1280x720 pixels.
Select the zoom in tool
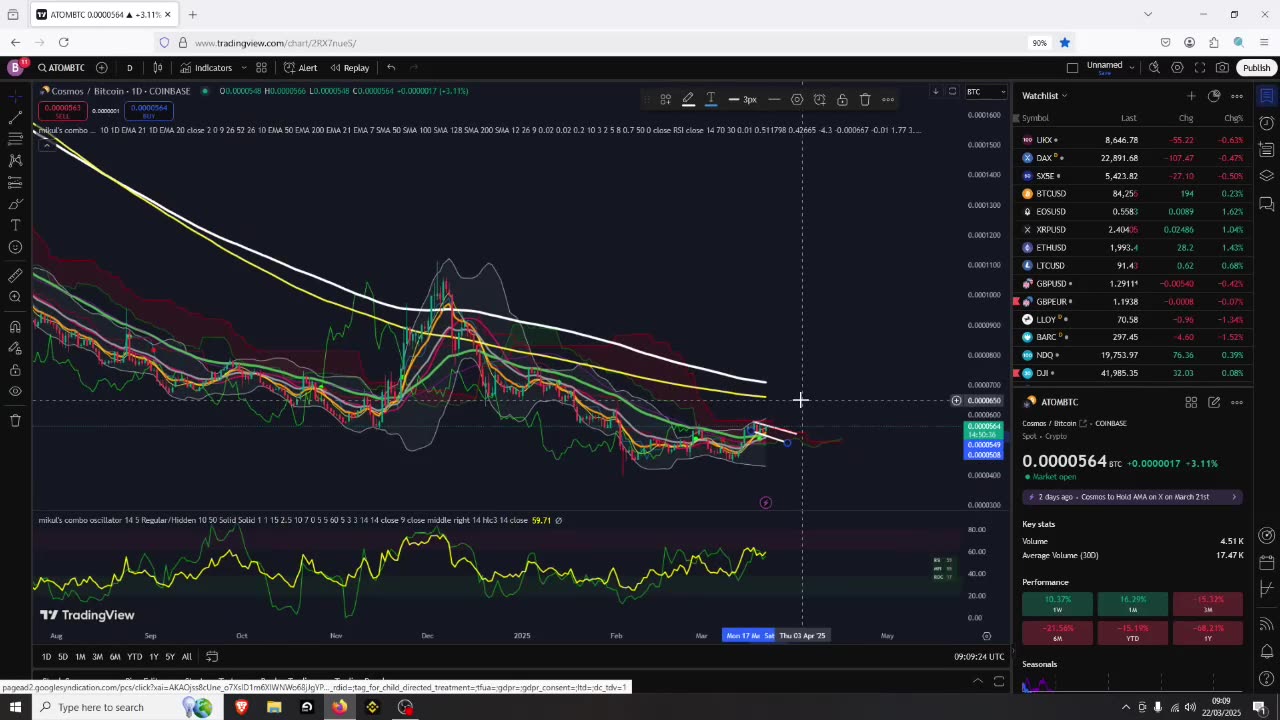pyautogui.click(x=15, y=297)
